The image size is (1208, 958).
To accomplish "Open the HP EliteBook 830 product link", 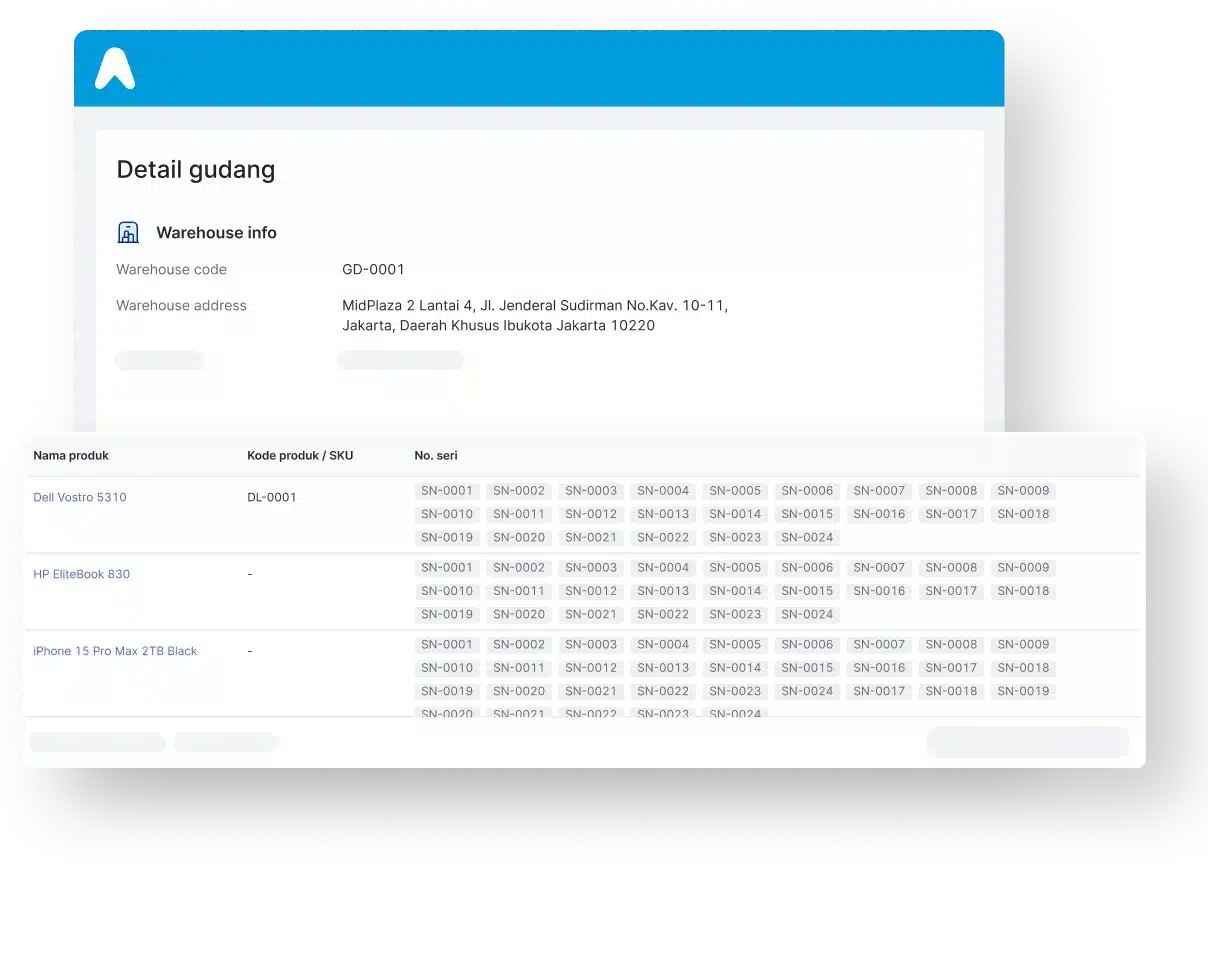I will click(x=82, y=574).
